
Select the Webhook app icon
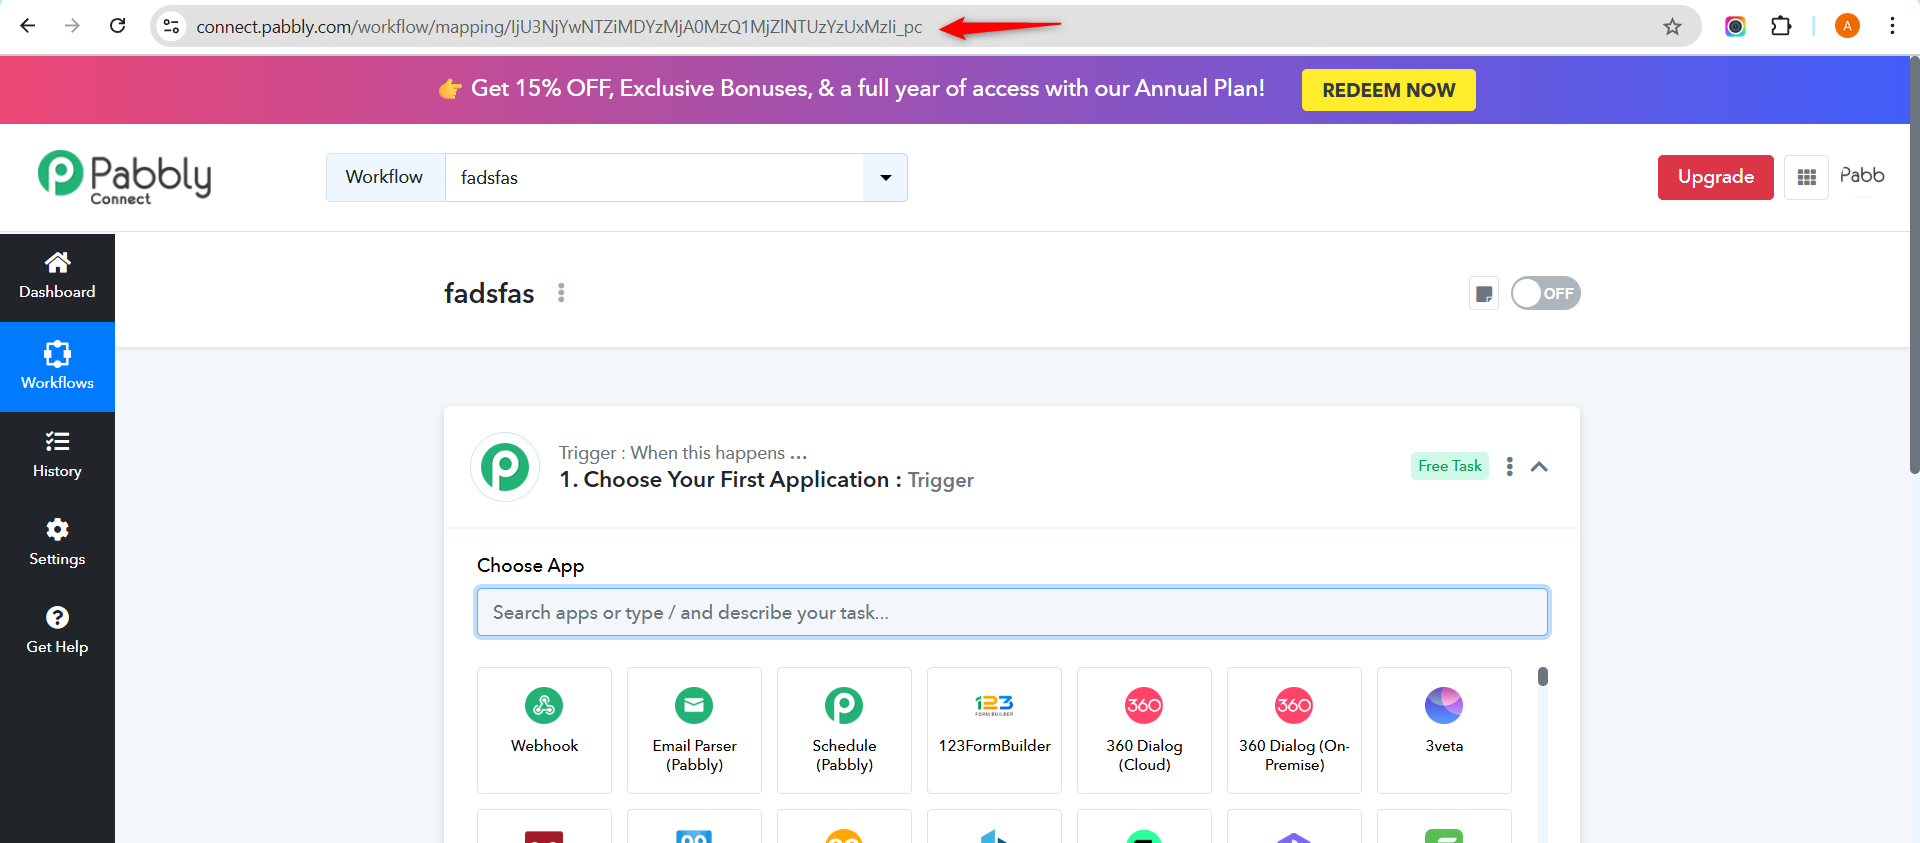coord(544,706)
